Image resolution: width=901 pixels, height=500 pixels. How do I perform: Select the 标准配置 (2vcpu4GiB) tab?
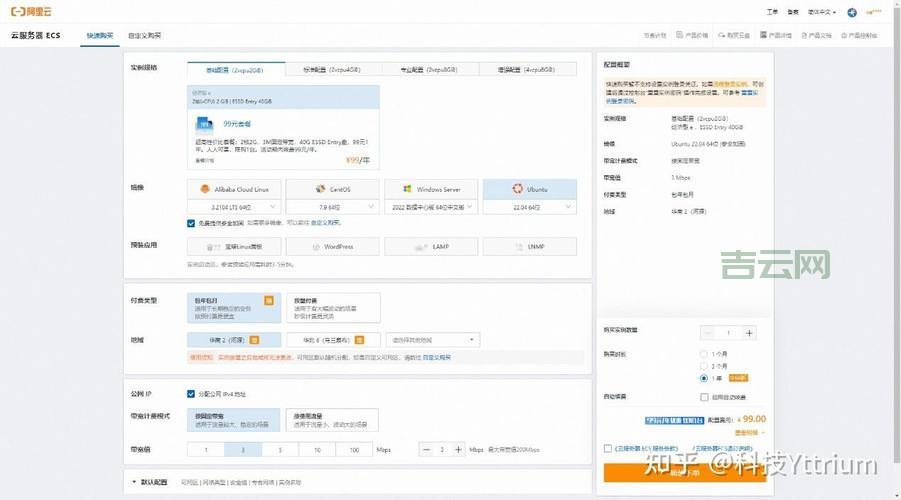point(332,70)
